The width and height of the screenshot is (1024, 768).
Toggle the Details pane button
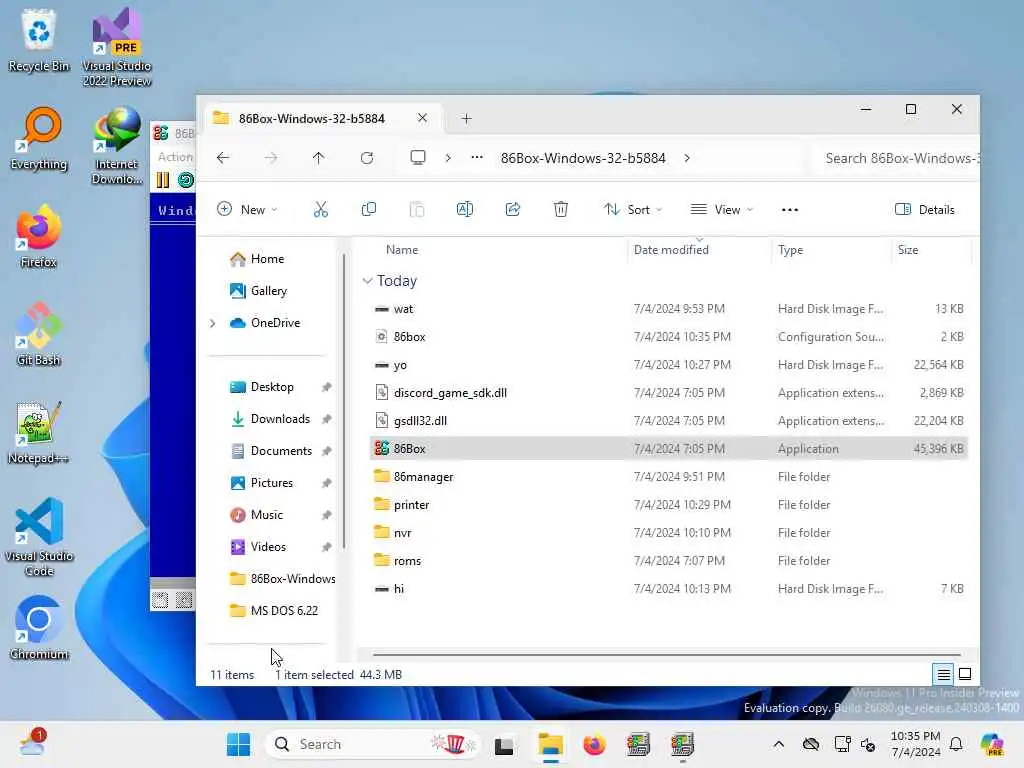(925, 210)
